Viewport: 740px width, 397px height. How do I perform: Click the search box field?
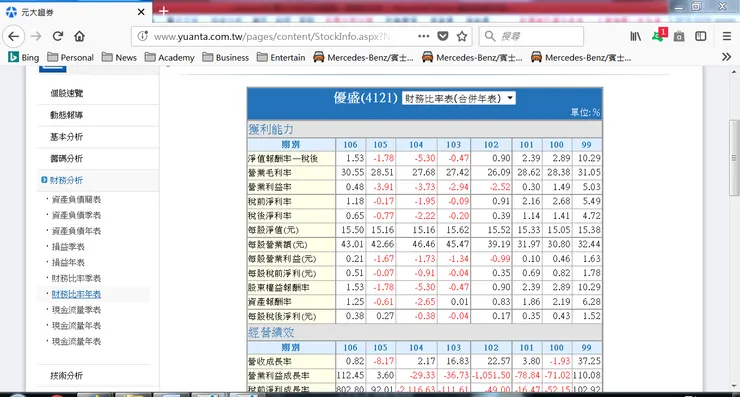point(531,36)
